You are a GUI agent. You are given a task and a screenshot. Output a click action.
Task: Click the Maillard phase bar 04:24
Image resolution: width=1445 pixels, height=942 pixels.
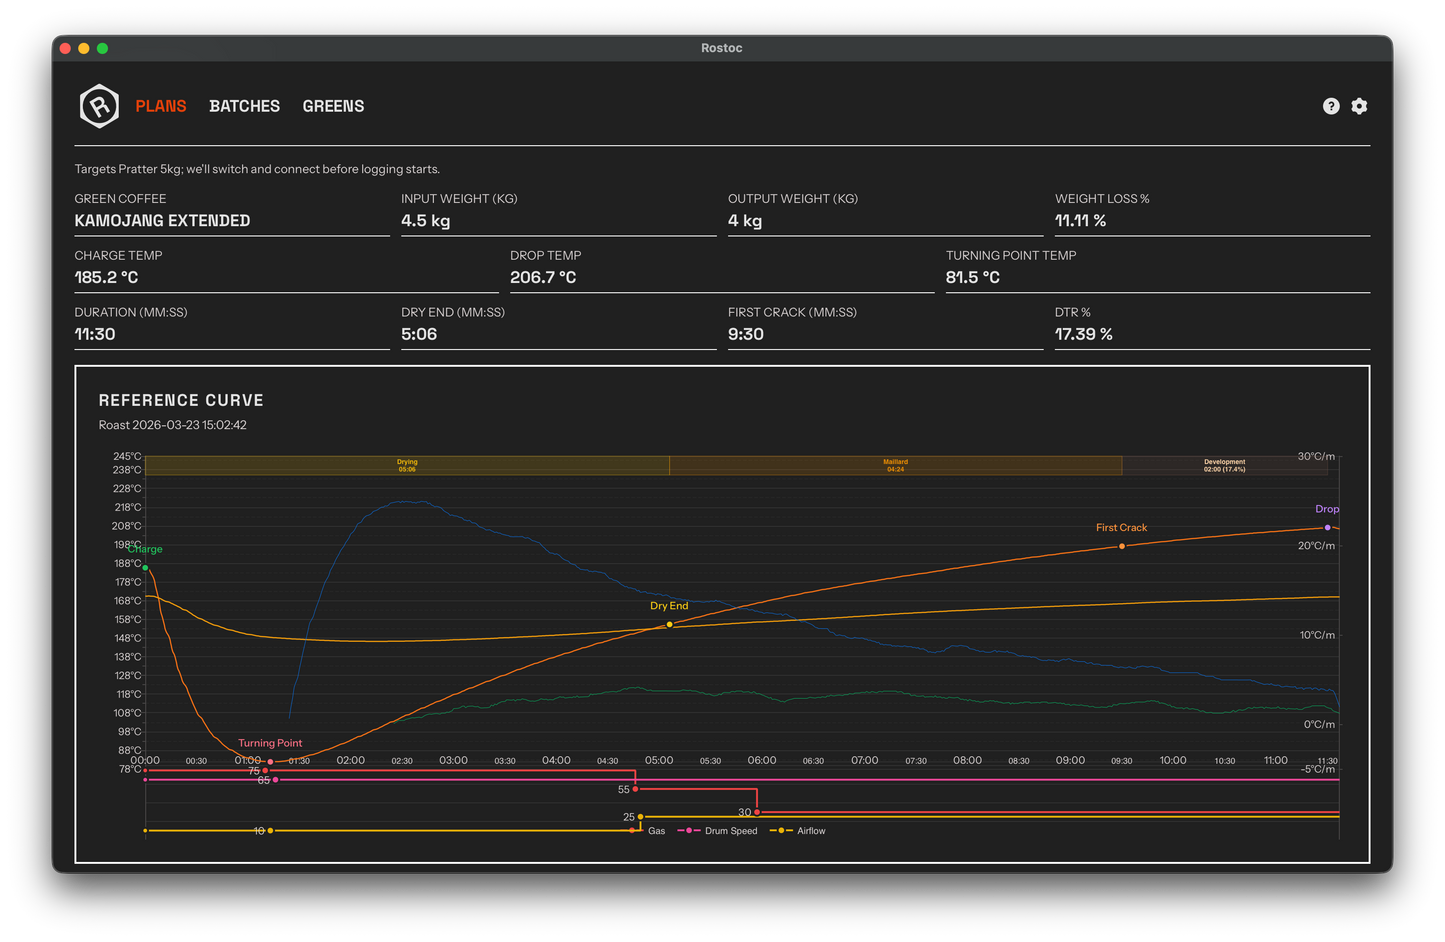click(x=895, y=465)
